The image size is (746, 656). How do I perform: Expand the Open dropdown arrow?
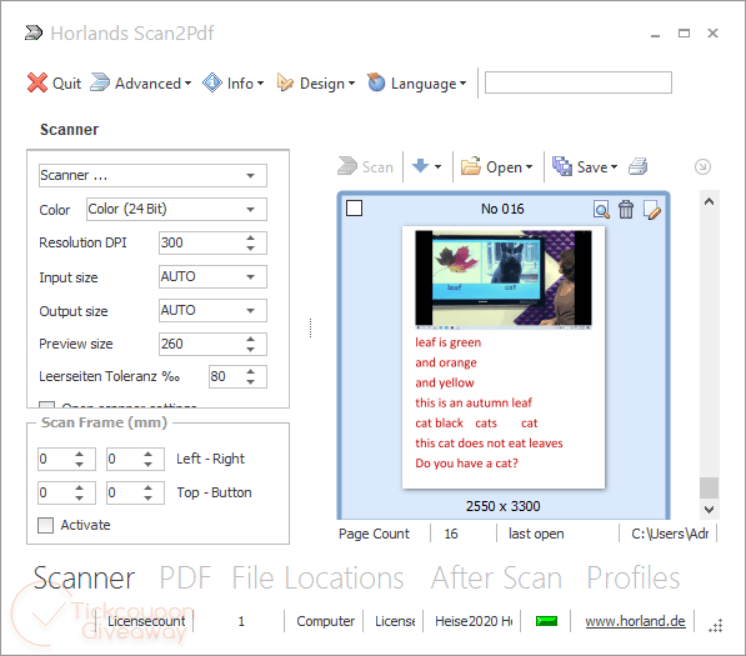pos(529,167)
